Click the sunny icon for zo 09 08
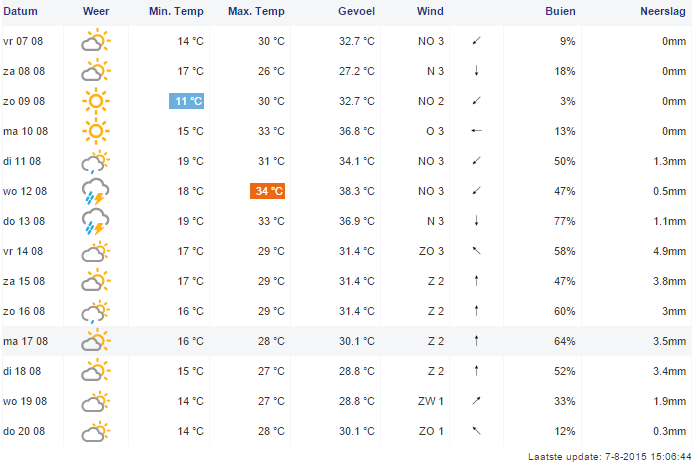Image resolution: width=700 pixels, height=465 pixels. (96, 101)
